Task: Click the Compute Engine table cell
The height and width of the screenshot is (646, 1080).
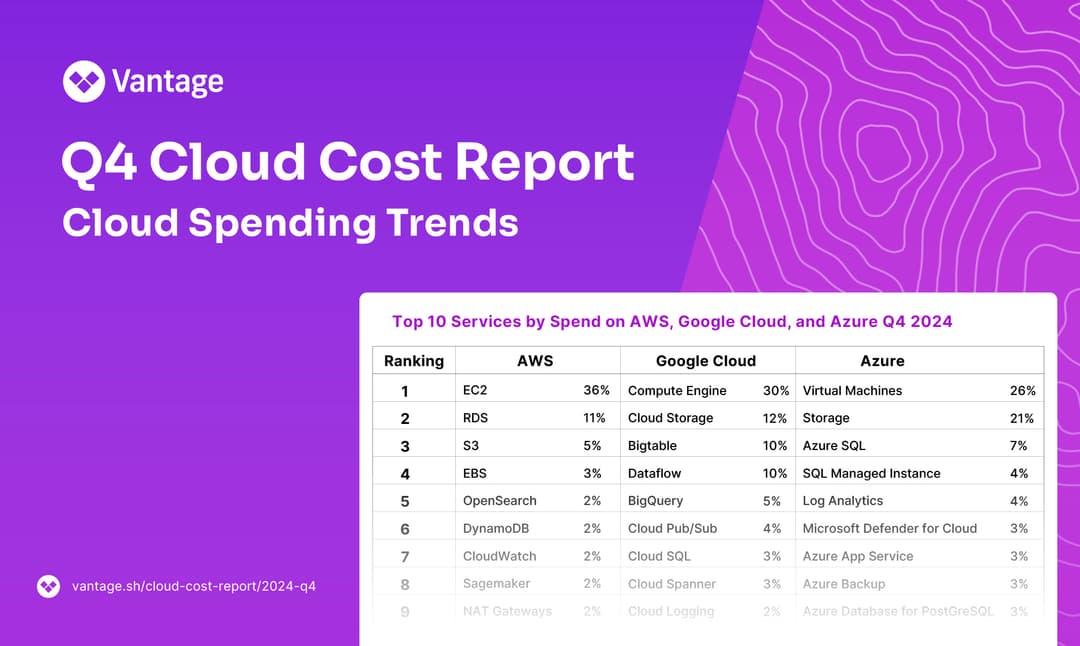Action: pyautogui.click(x=677, y=390)
